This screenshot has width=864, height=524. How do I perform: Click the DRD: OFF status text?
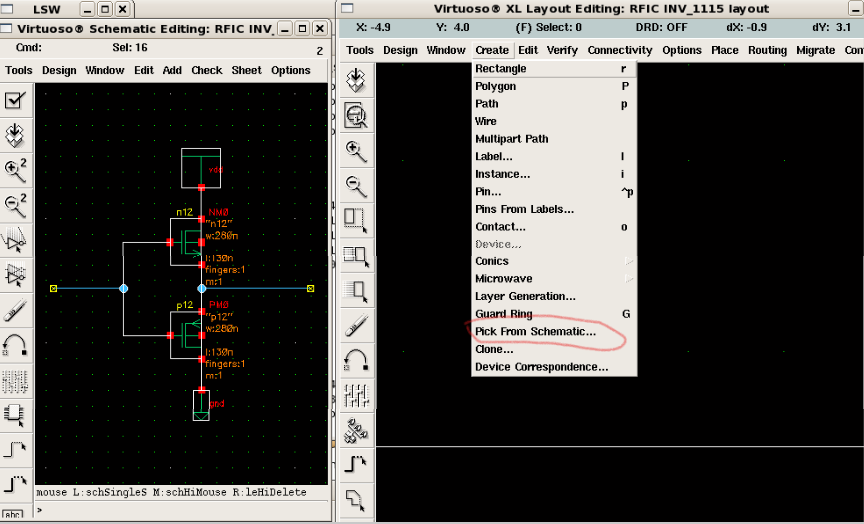point(661,28)
